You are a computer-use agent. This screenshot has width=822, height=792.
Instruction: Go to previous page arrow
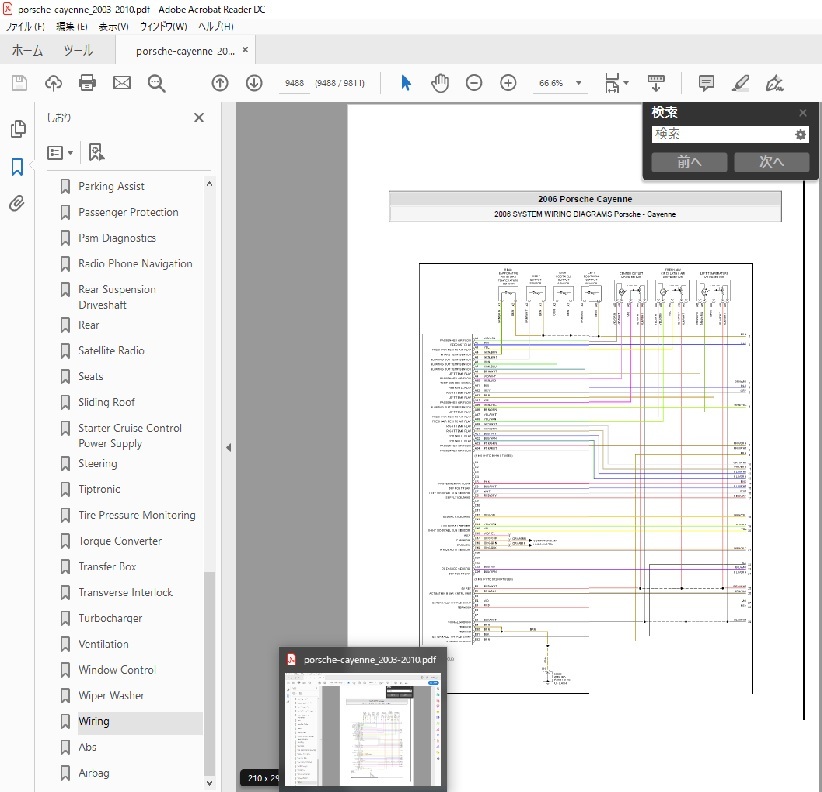220,83
